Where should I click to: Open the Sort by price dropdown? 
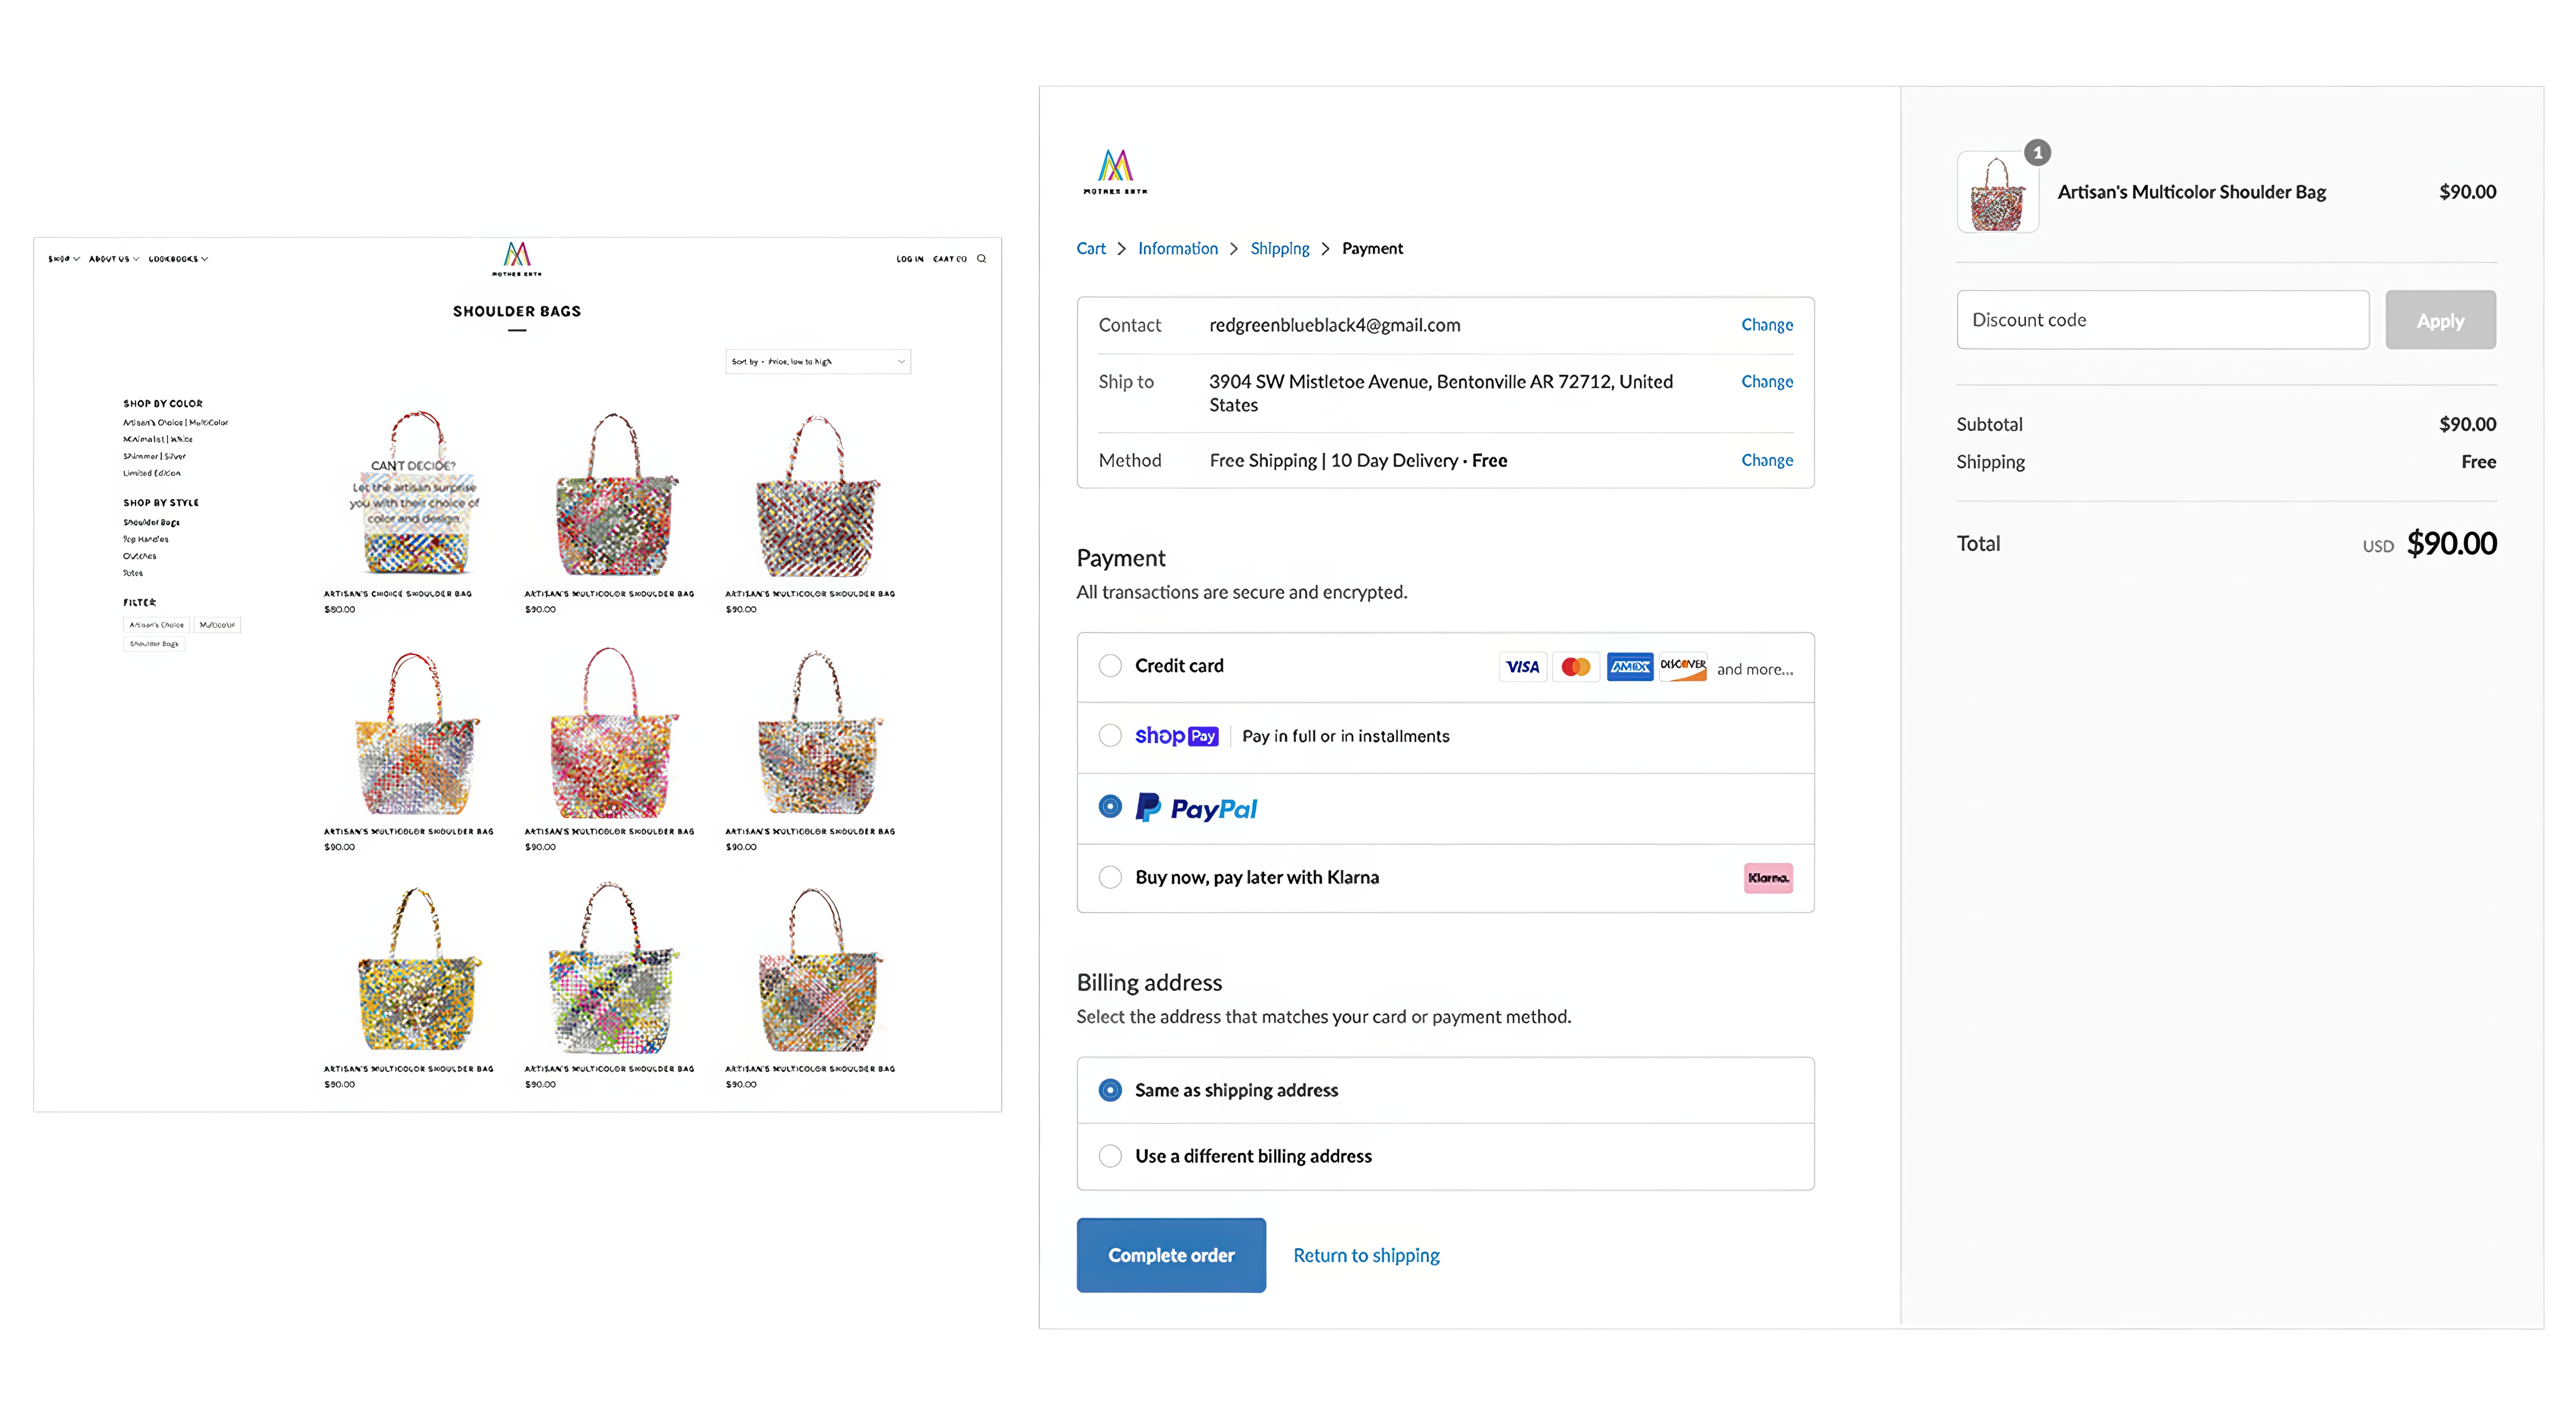(x=817, y=362)
